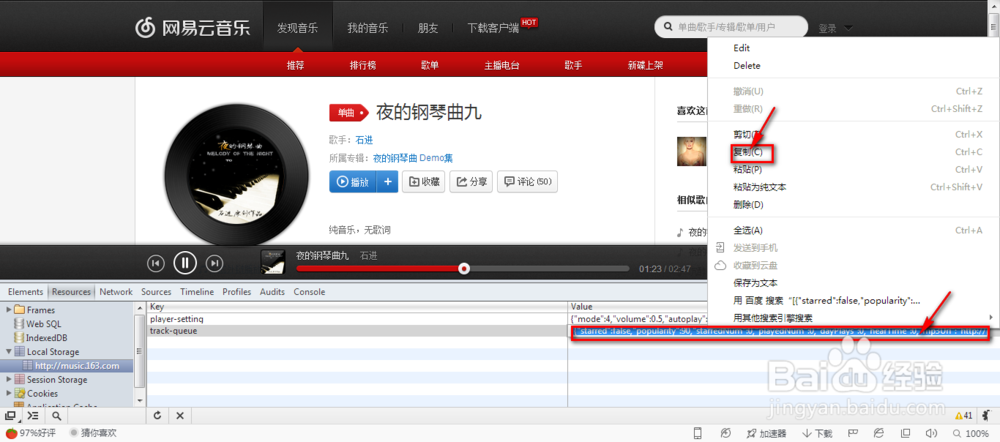Expand the Session Storage tree node
This screenshot has height=442, width=1000.
click(9, 379)
